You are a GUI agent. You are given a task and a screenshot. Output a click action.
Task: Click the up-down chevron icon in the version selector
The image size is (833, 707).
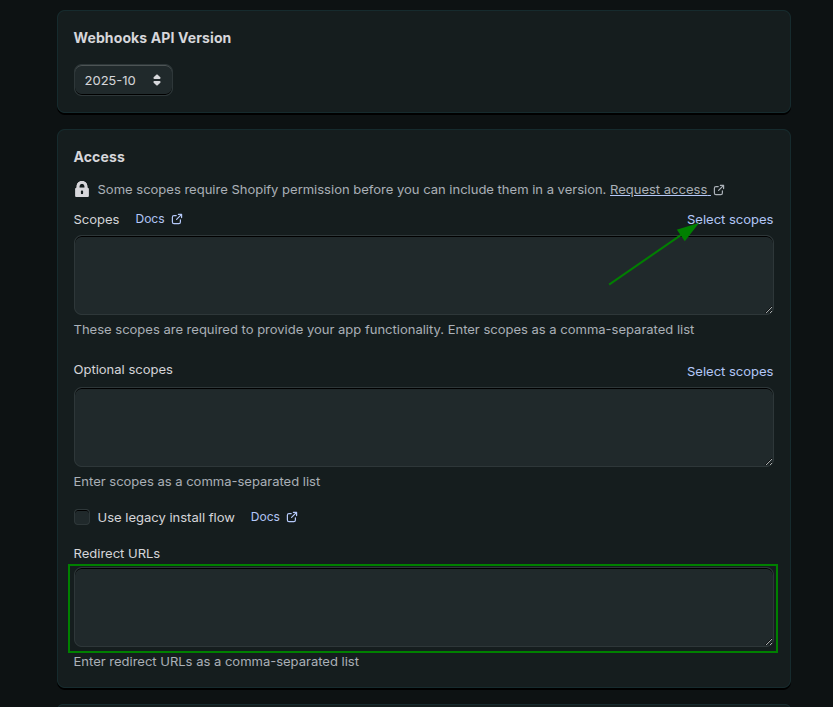click(x=156, y=79)
